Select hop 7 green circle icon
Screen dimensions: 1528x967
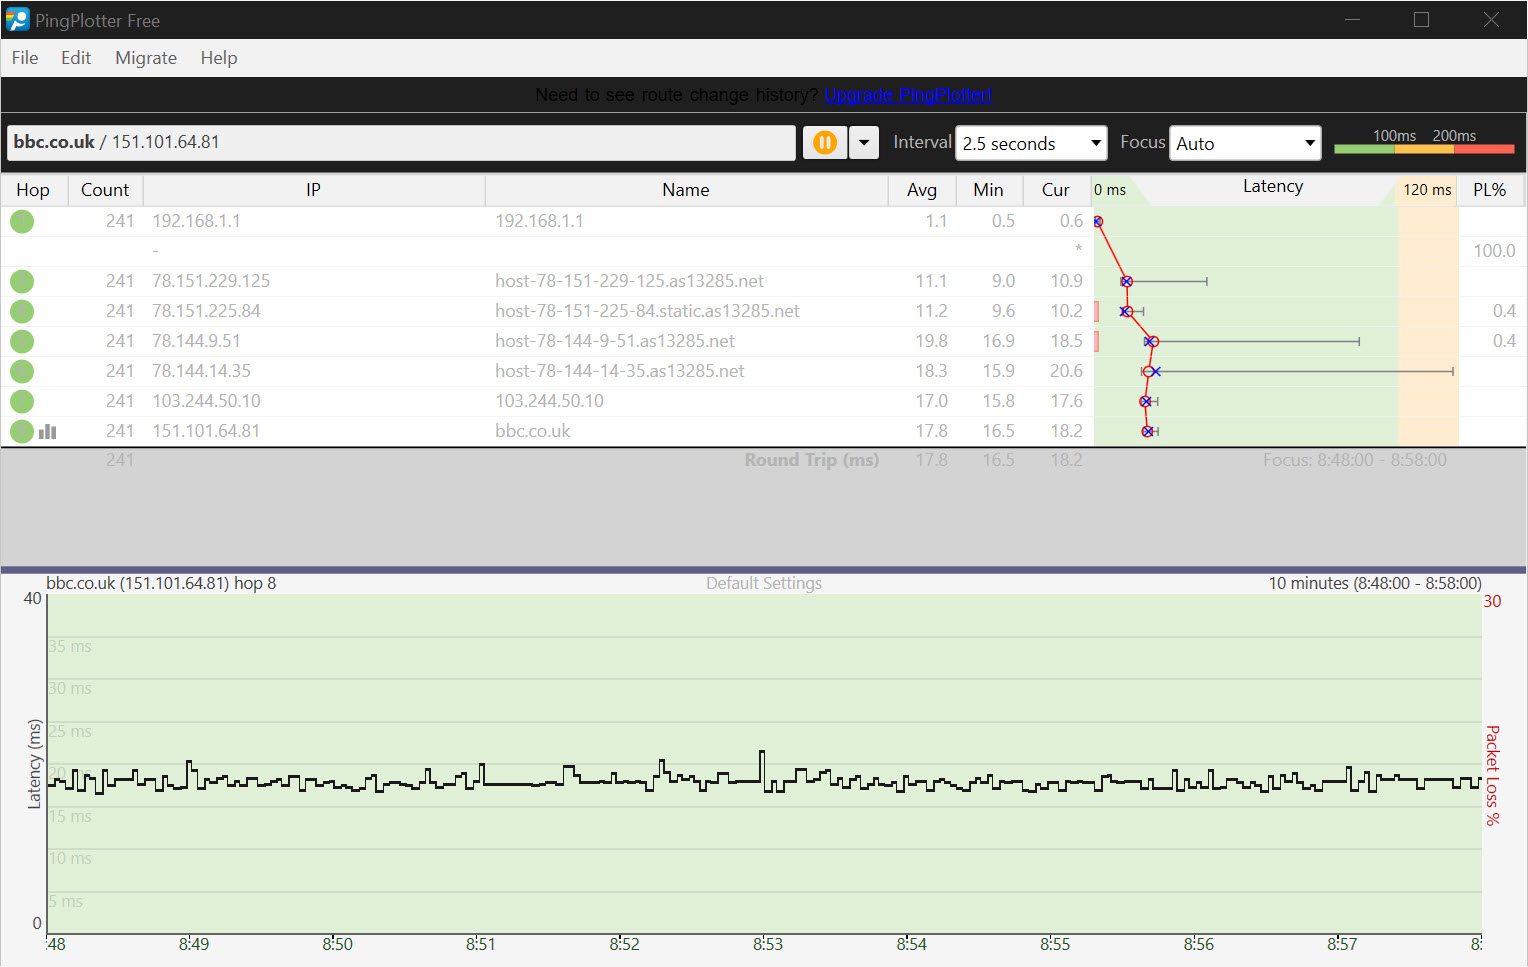point(22,401)
